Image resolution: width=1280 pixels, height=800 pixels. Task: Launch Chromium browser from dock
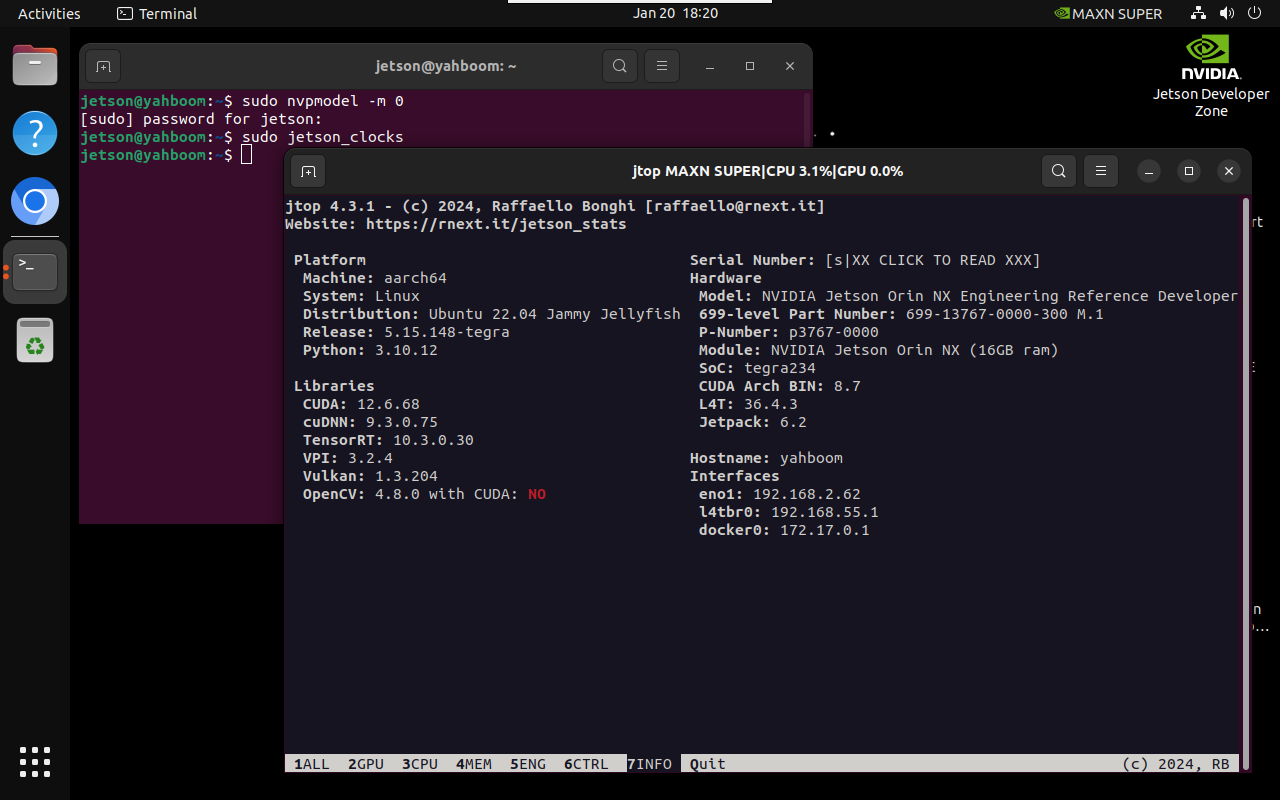coord(35,202)
